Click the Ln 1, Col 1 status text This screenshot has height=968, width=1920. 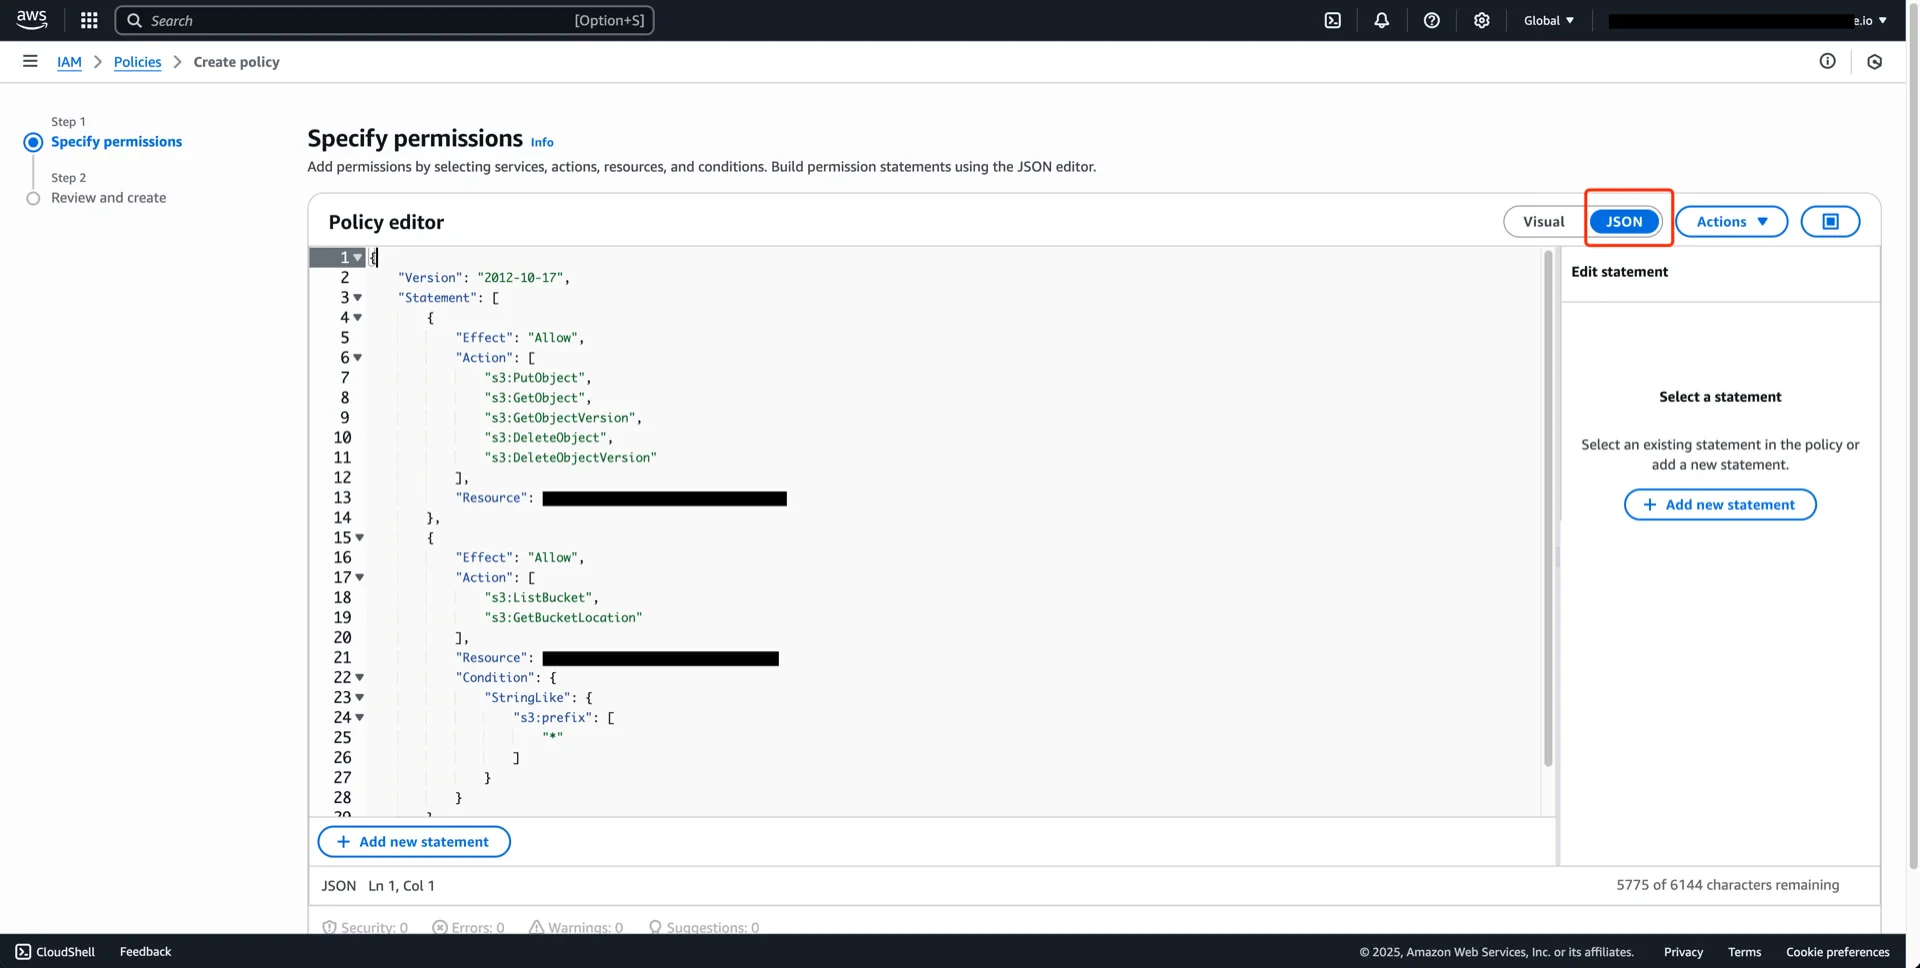(x=401, y=886)
